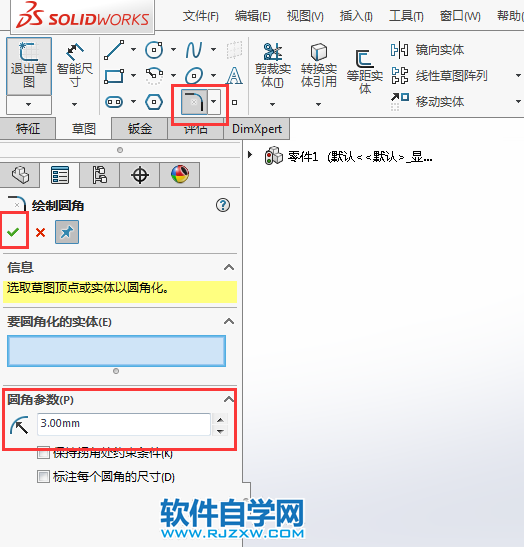524x547 pixels.
Task: Open the Exit Sketch dropdown arrow
Action: [29, 104]
